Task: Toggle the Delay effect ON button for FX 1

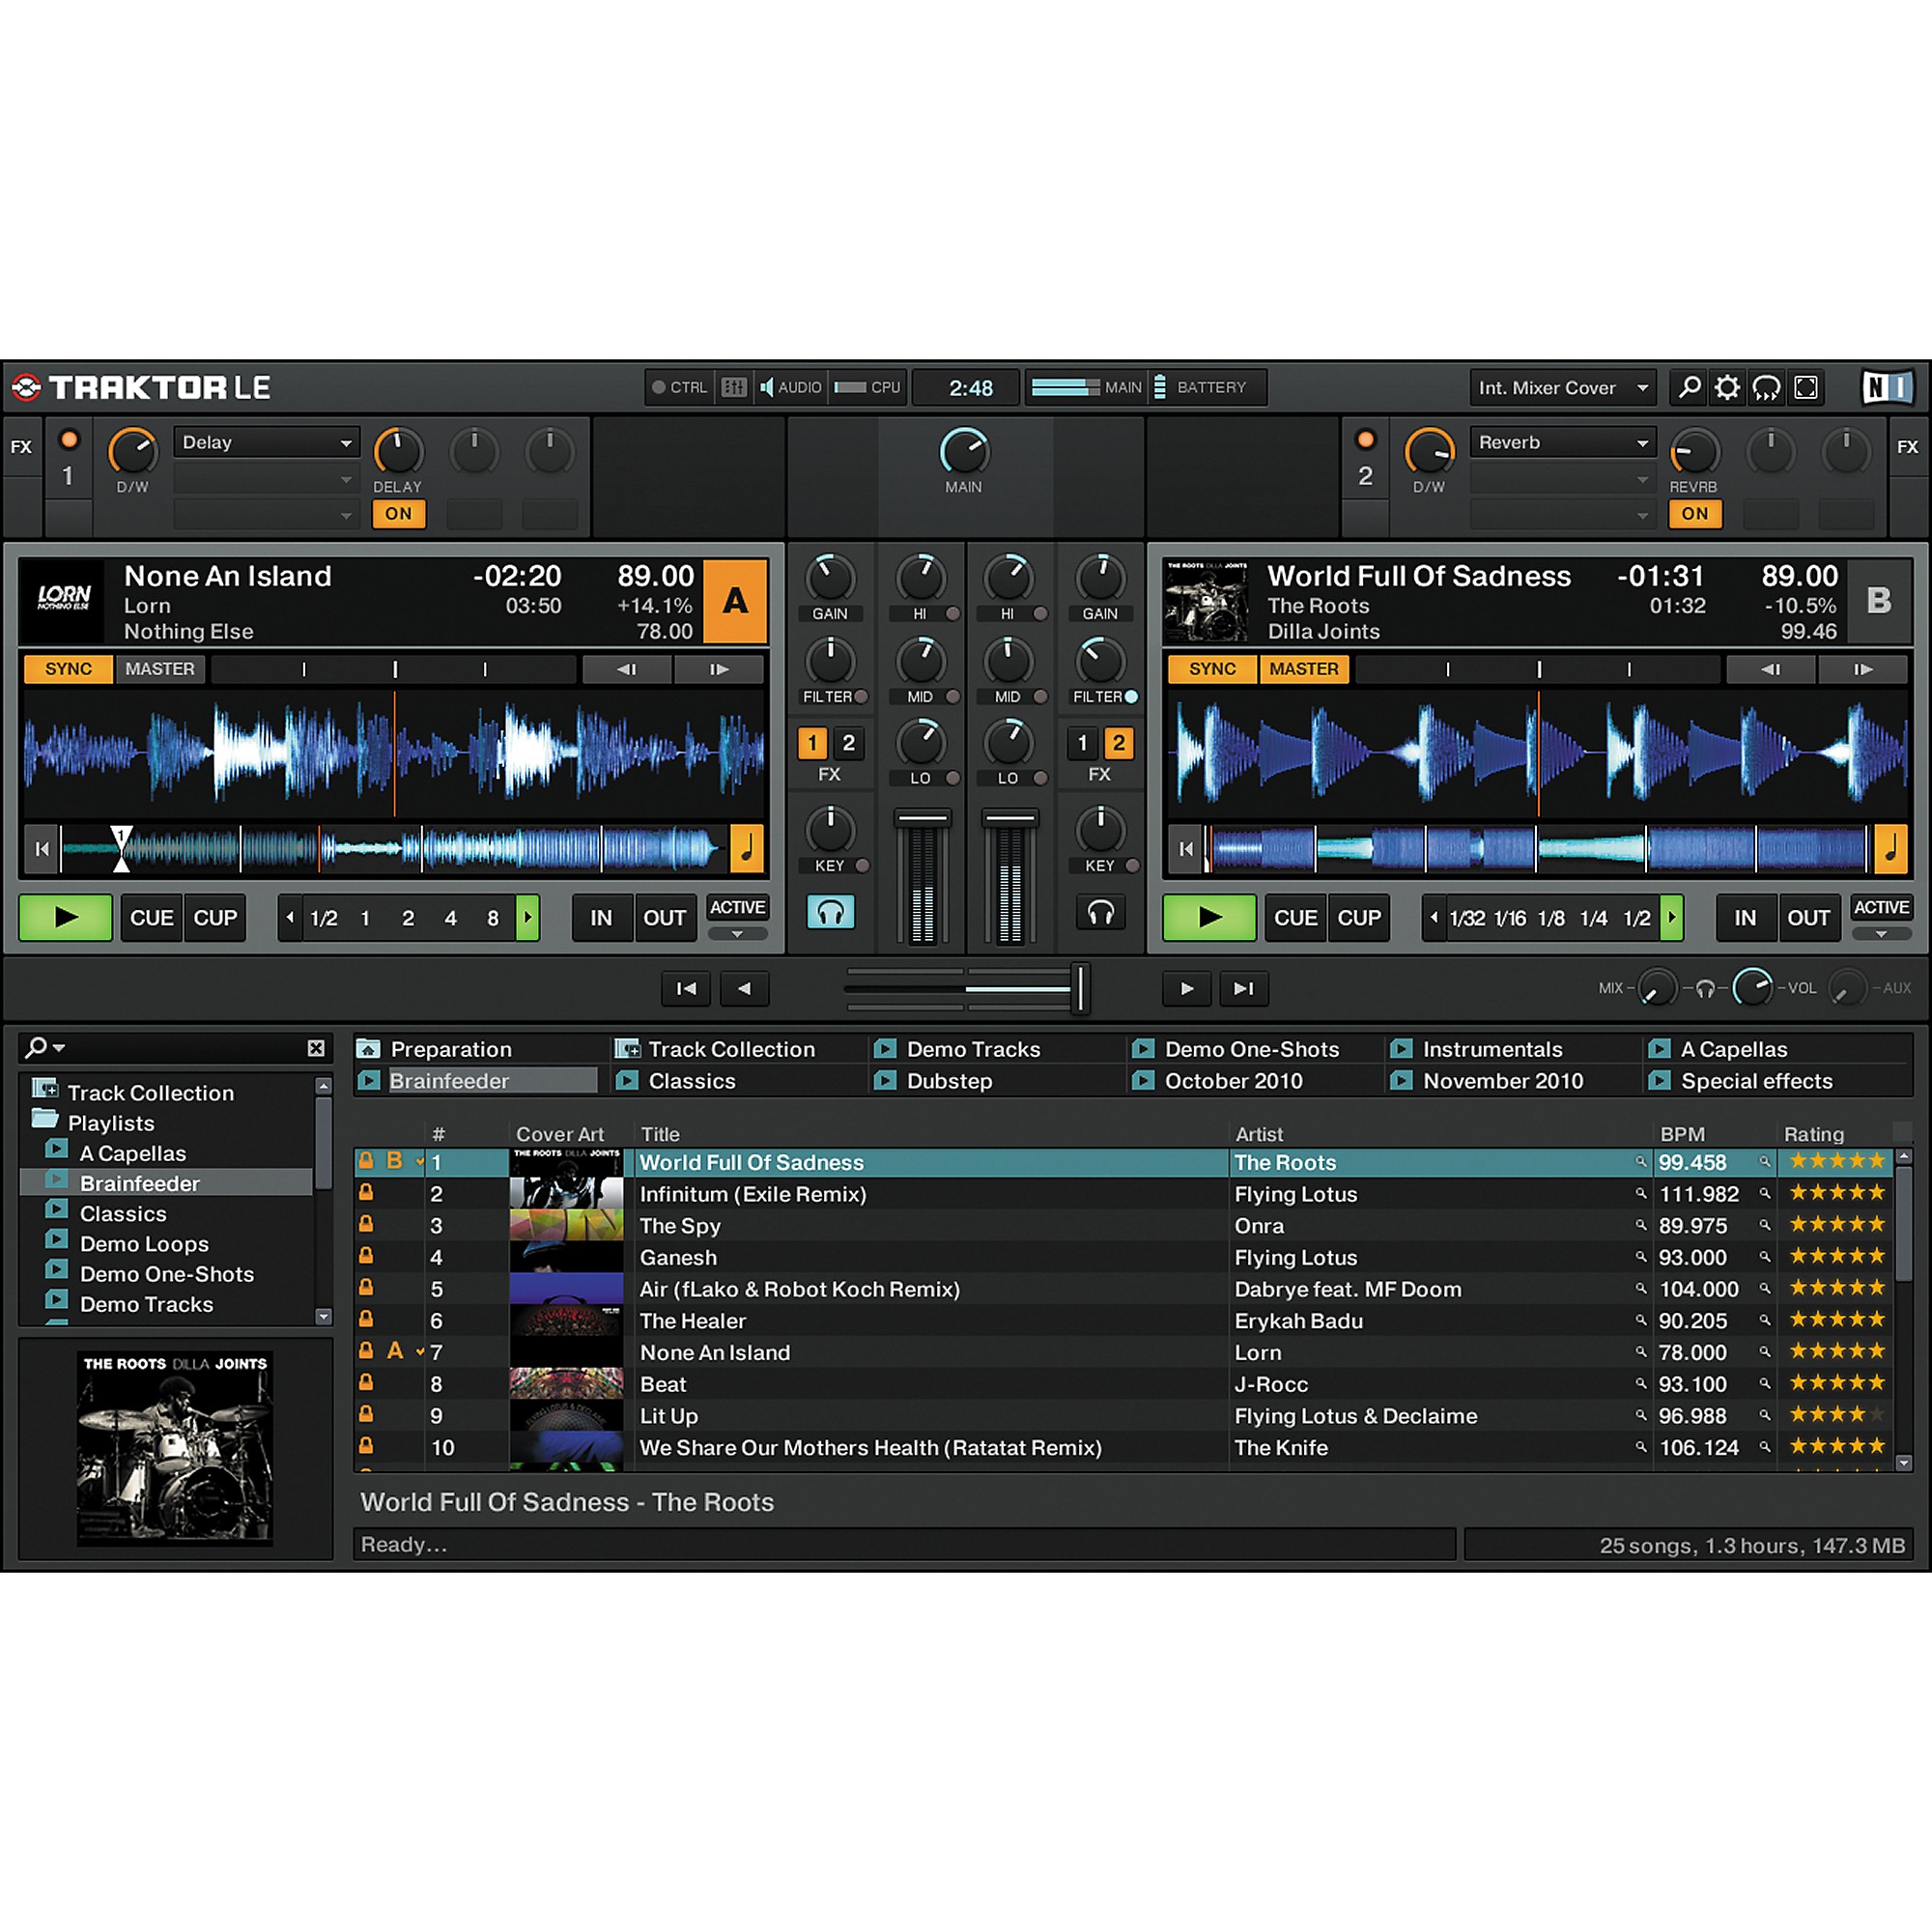Action: pyautogui.click(x=398, y=513)
